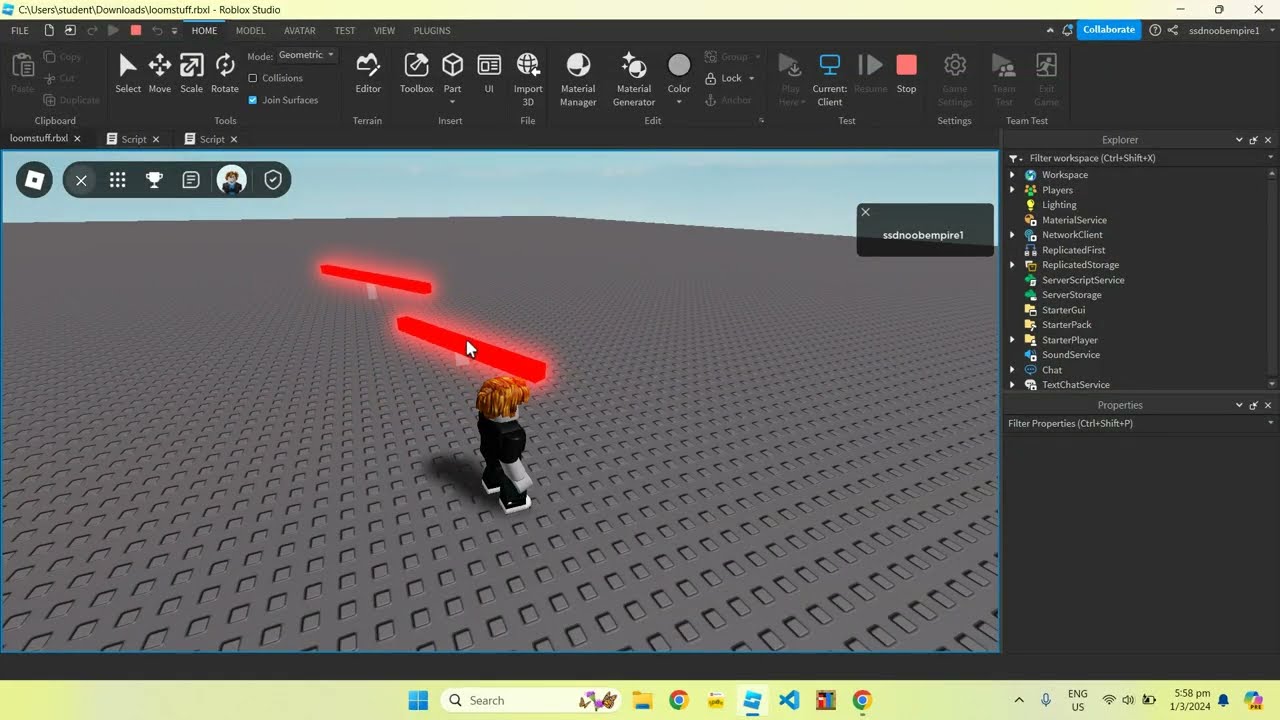Expand the Workspace tree node

[x=1013, y=175]
